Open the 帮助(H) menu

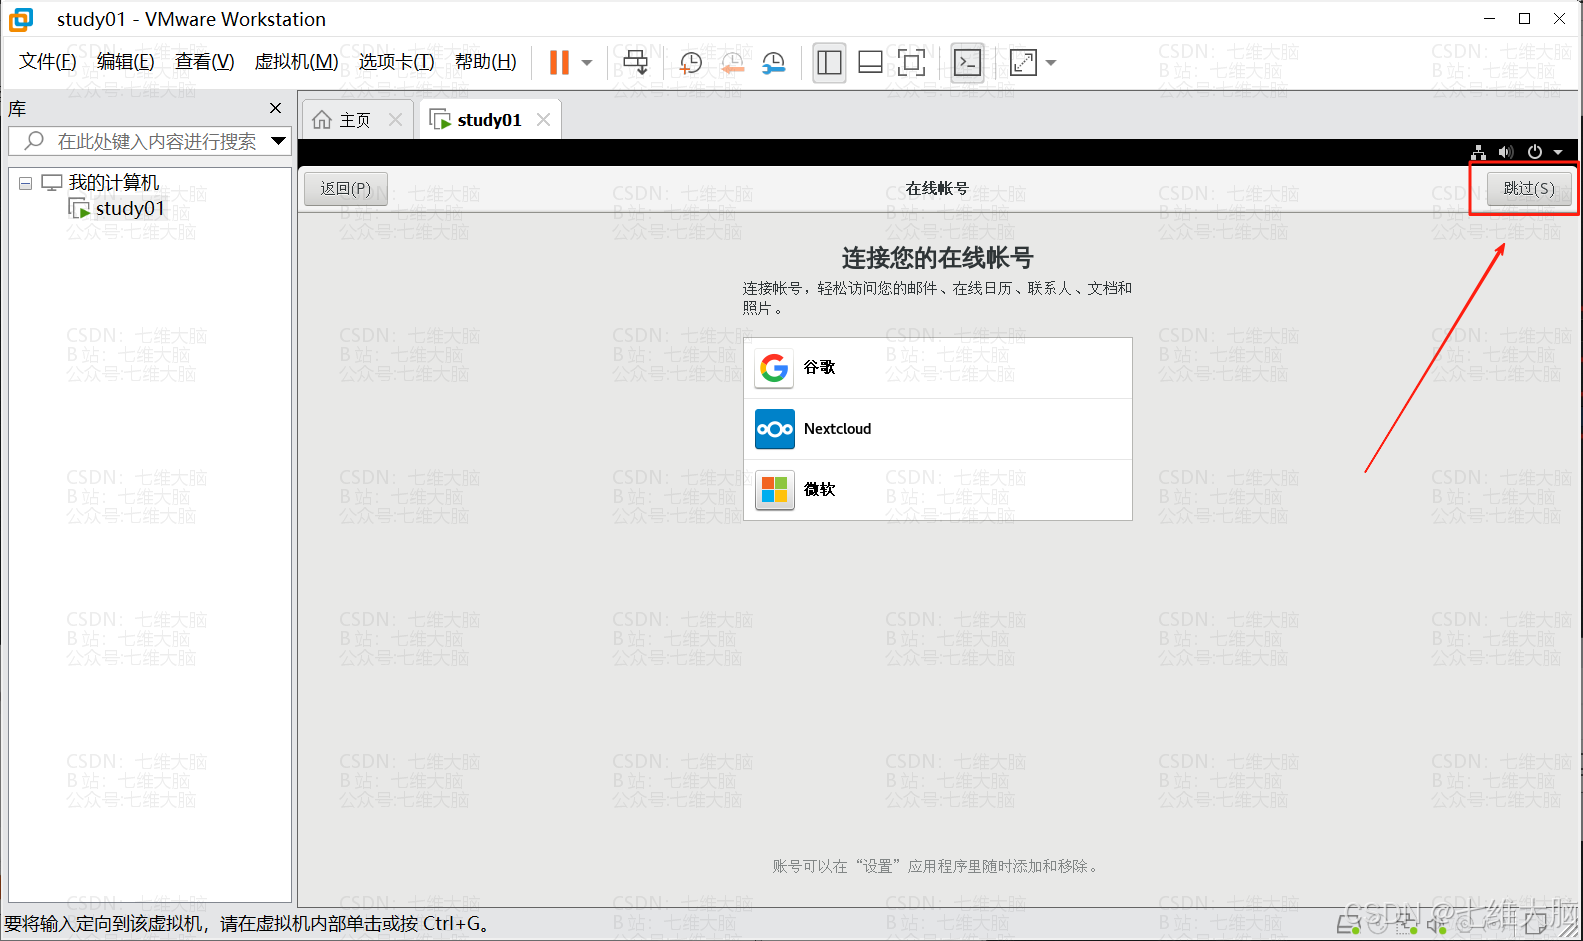486,62
